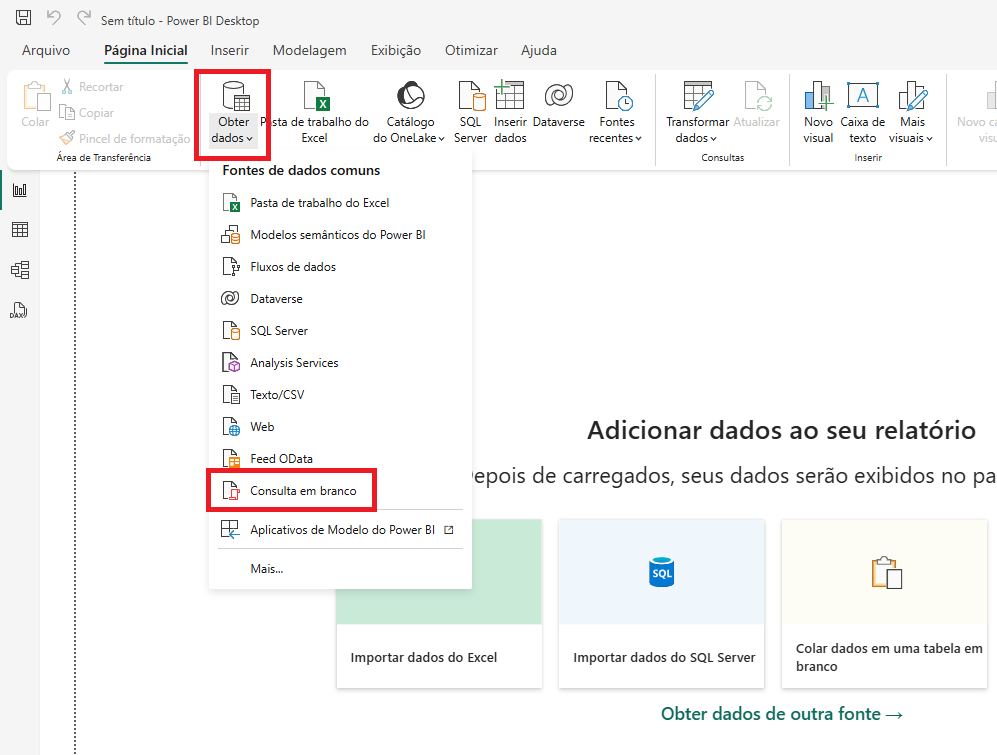Expand the Mais visuais dropdown
The width and height of the screenshot is (997, 755).
tap(929, 139)
